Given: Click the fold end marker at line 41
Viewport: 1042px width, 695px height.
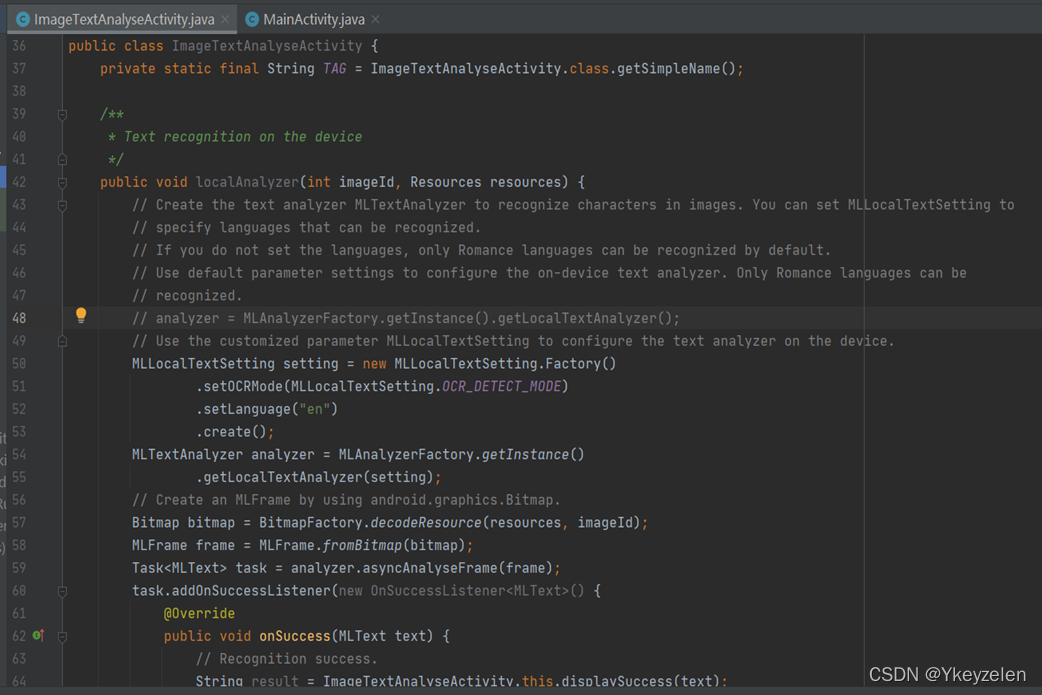Looking at the screenshot, I should [62, 159].
